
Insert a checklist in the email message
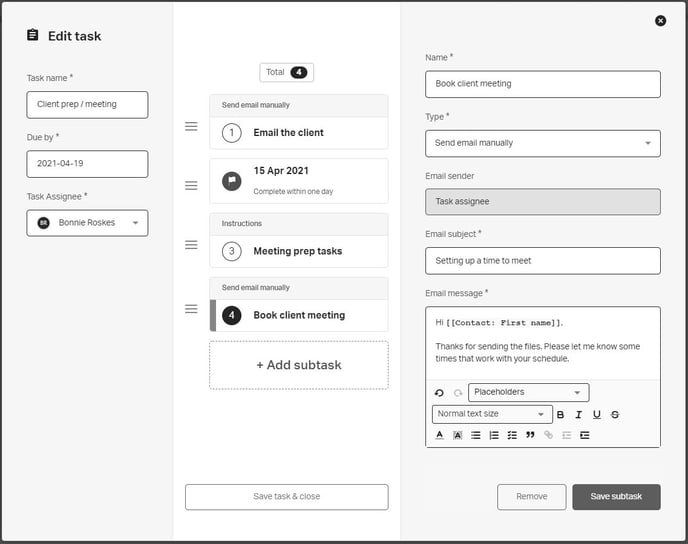[x=512, y=435]
